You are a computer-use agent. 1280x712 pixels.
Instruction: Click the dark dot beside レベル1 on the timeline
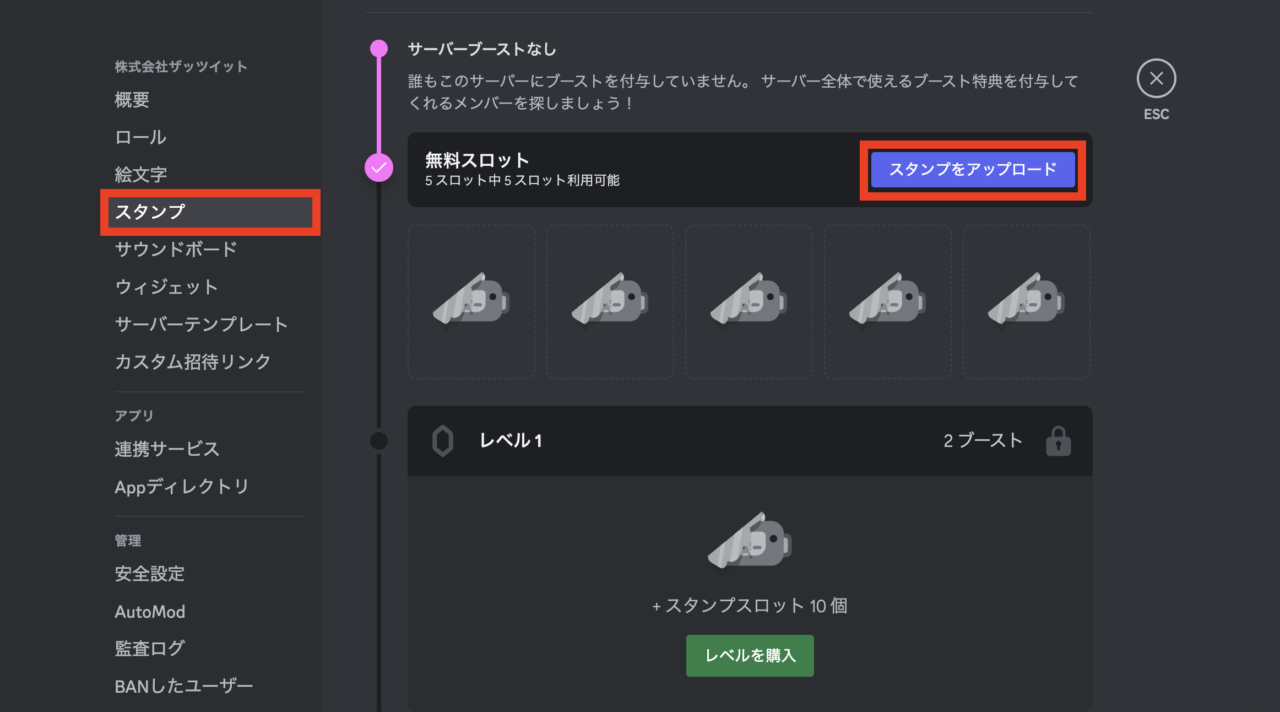pos(378,440)
